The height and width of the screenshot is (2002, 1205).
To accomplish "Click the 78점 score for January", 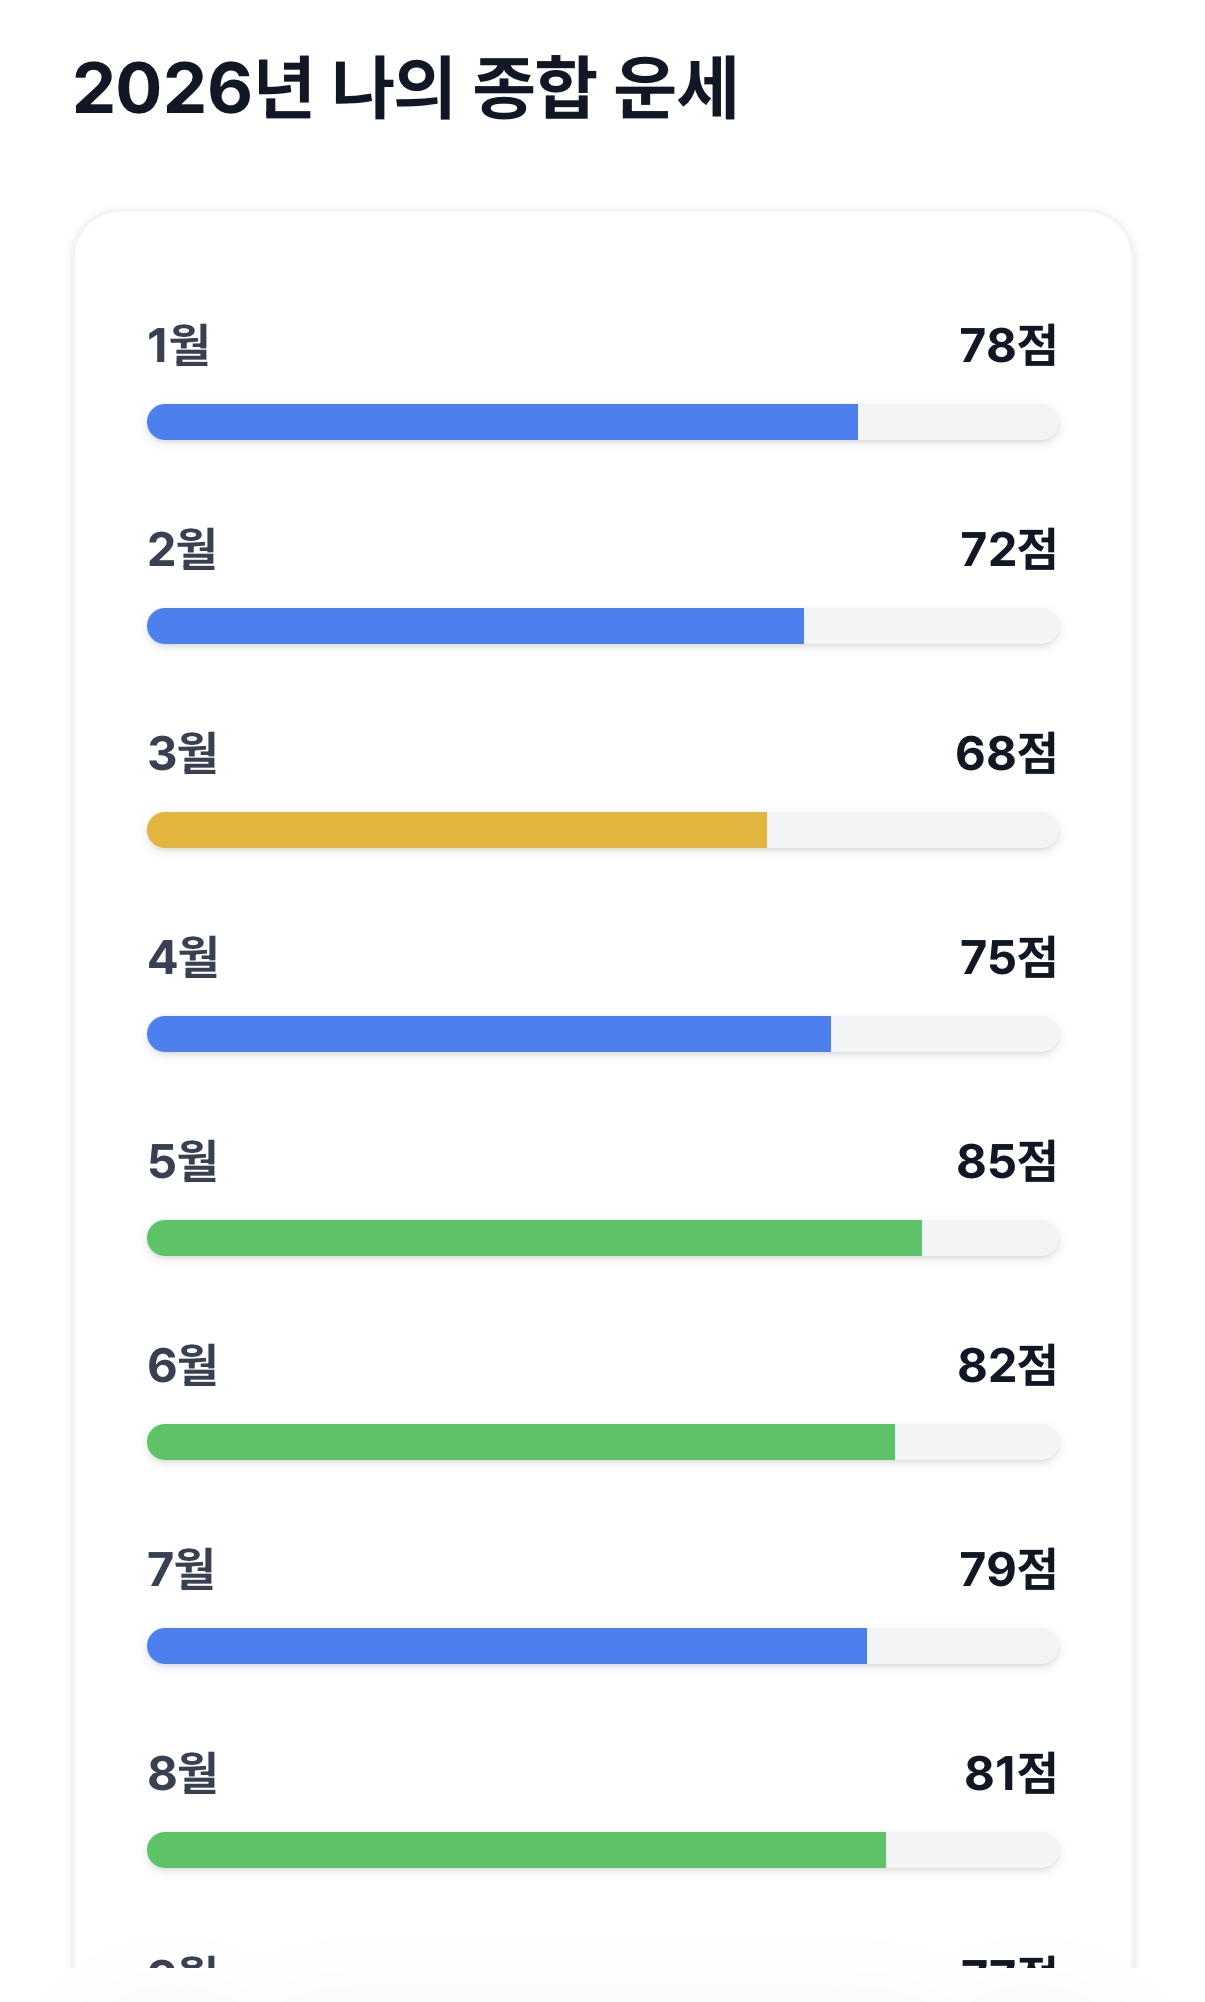I will pos(1007,345).
